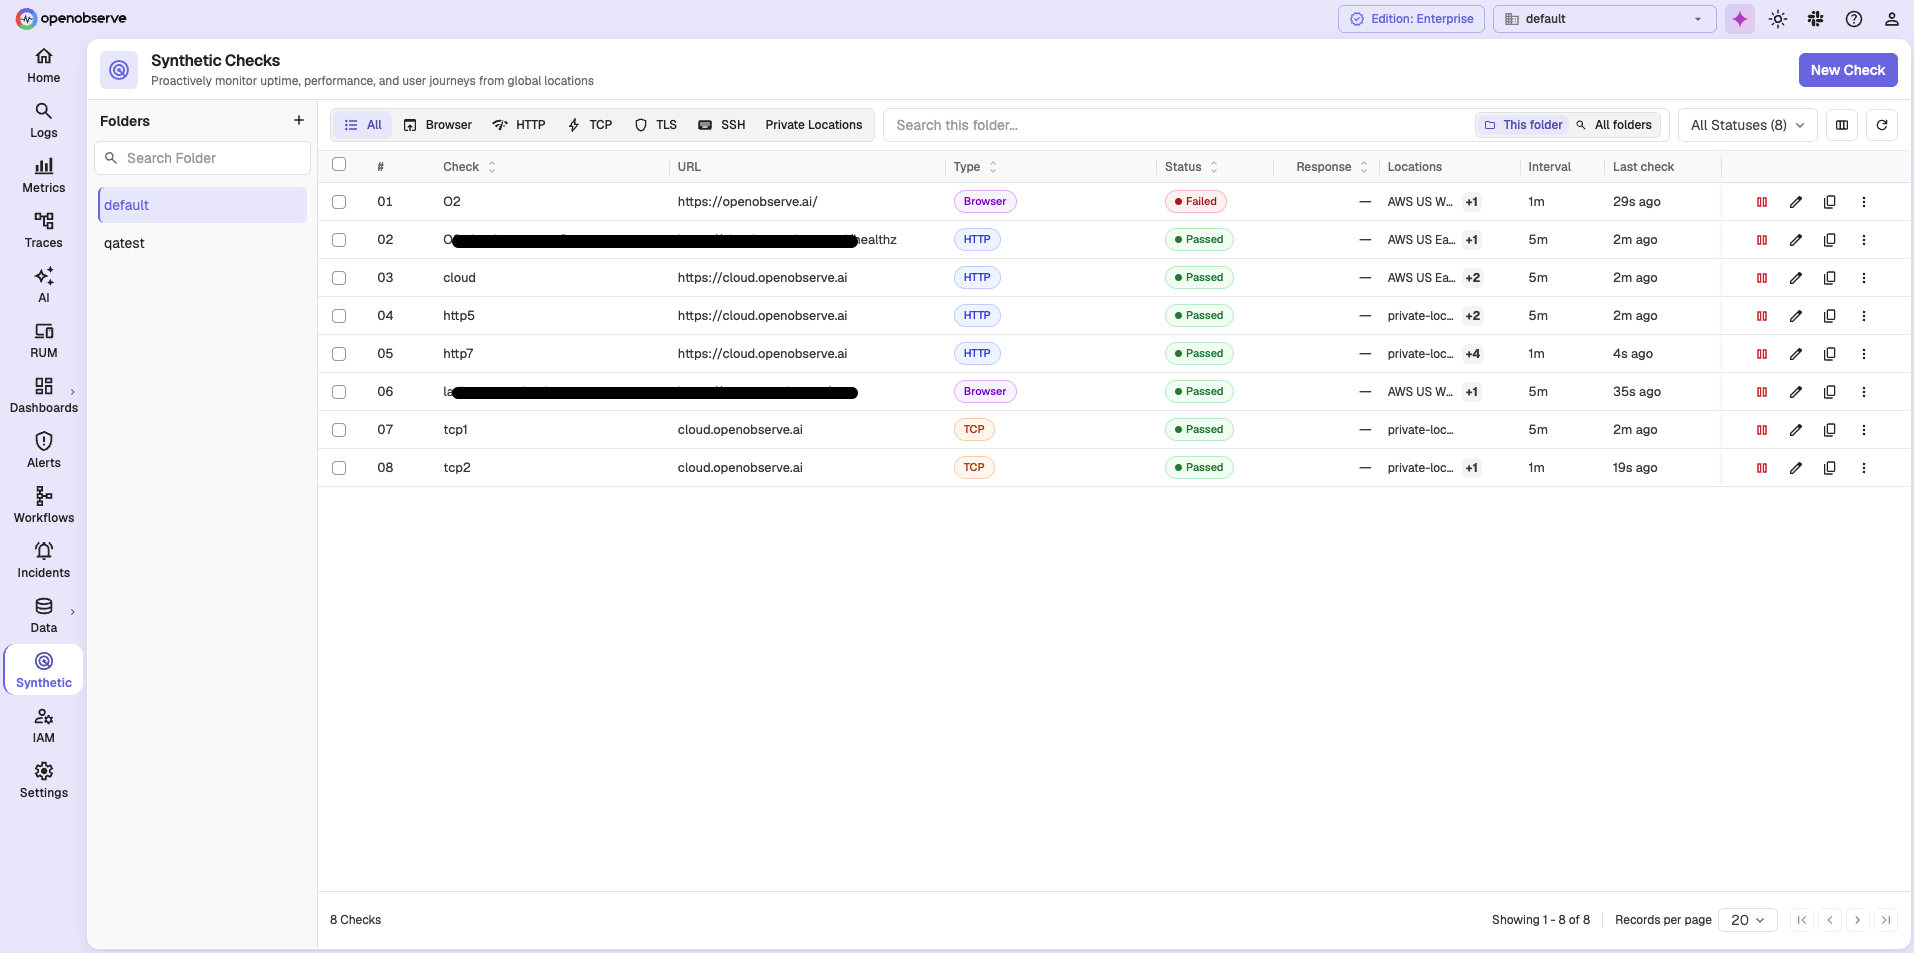This screenshot has width=1914, height=953.
Task: Select the cloud check row checkbox
Action: click(339, 278)
